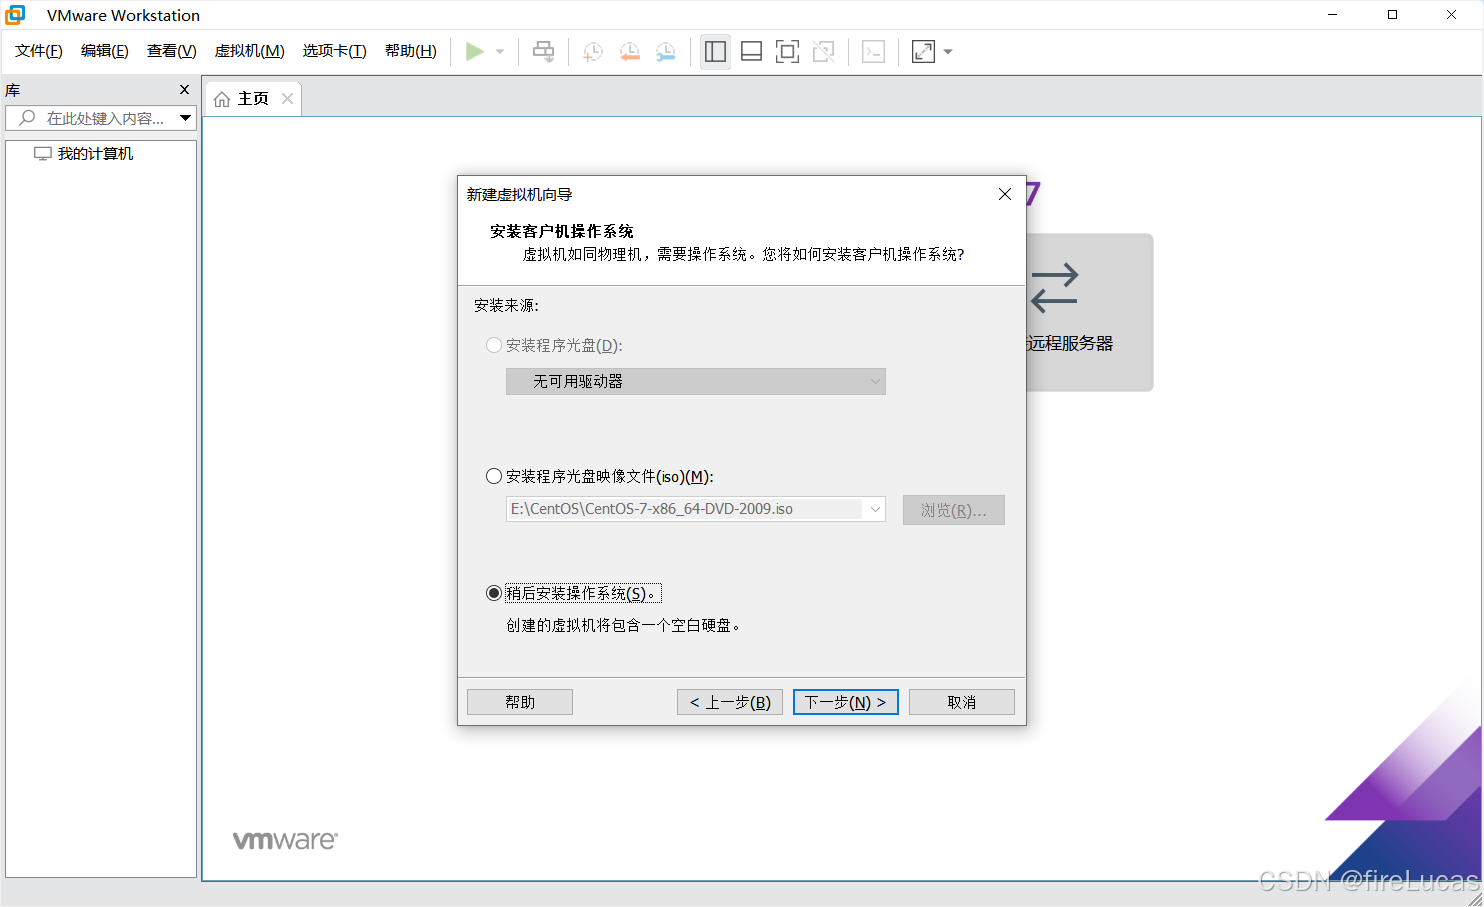
Task: Open the 帮助(H) menu
Action: pyautogui.click(x=411, y=51)
